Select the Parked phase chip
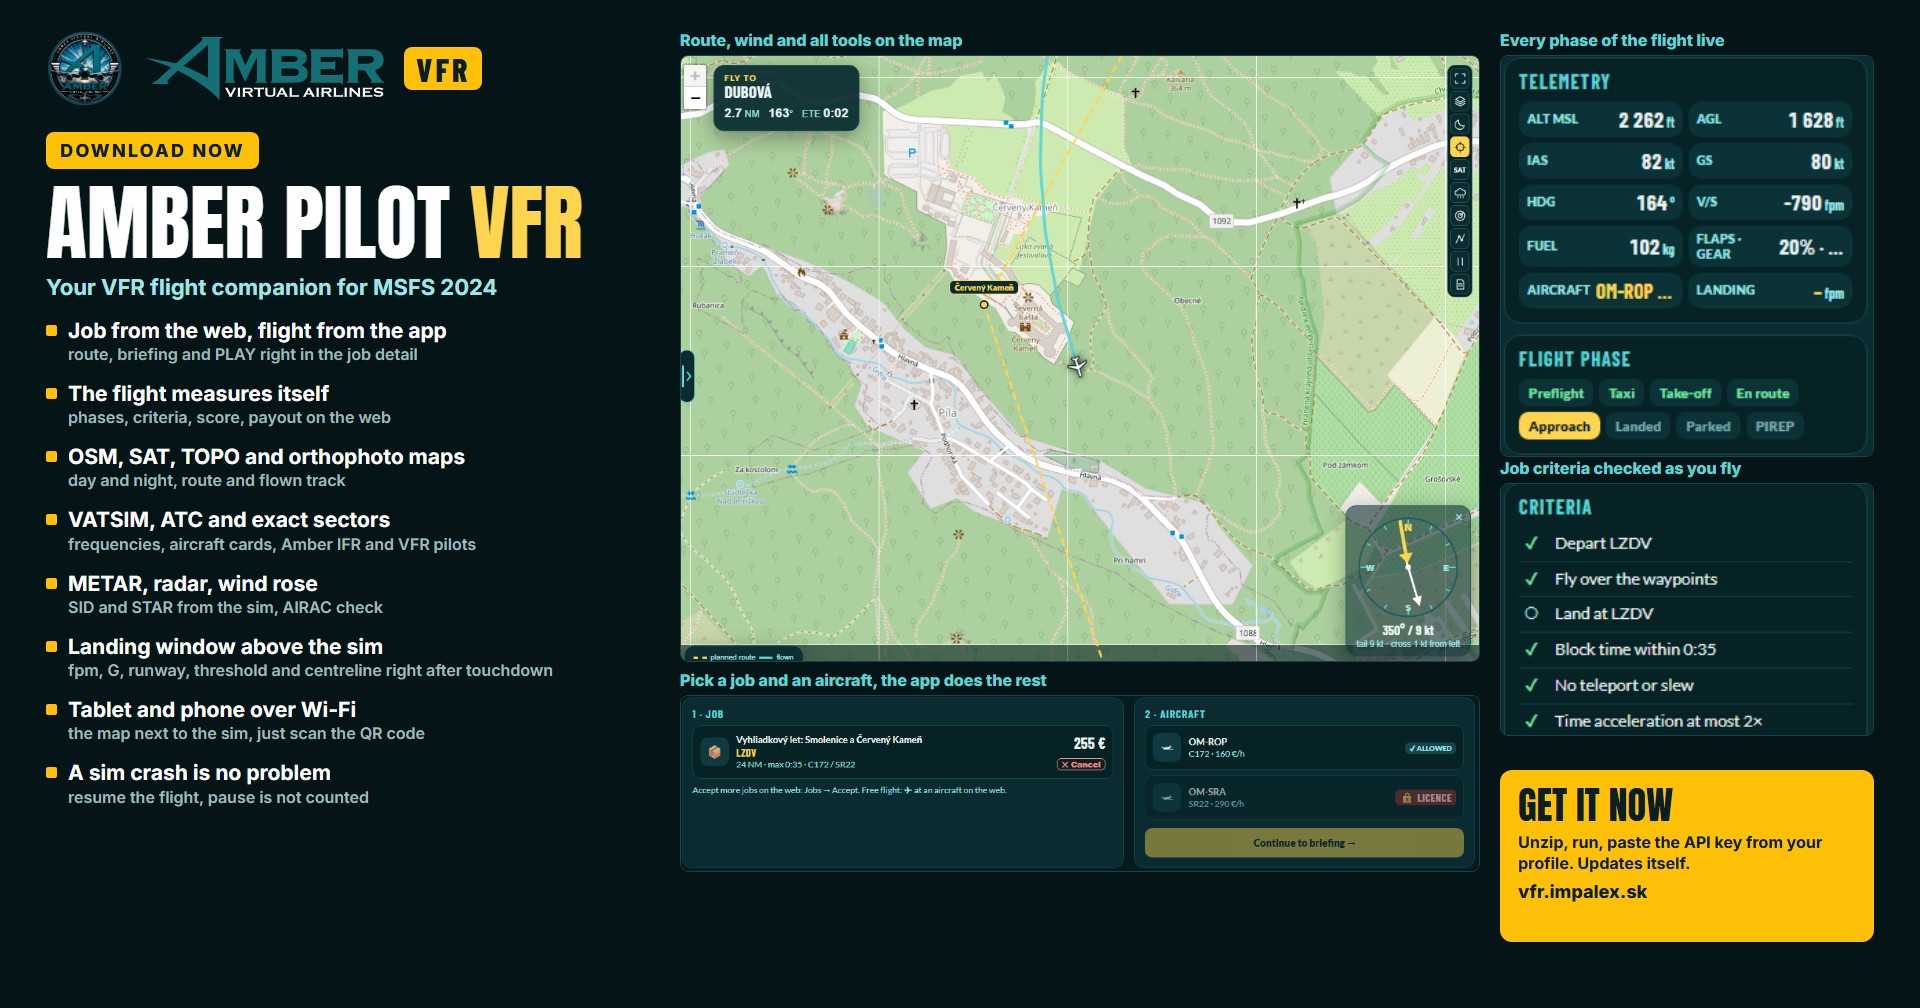The image size is (1920, 1008). [x=1708, y=426]
